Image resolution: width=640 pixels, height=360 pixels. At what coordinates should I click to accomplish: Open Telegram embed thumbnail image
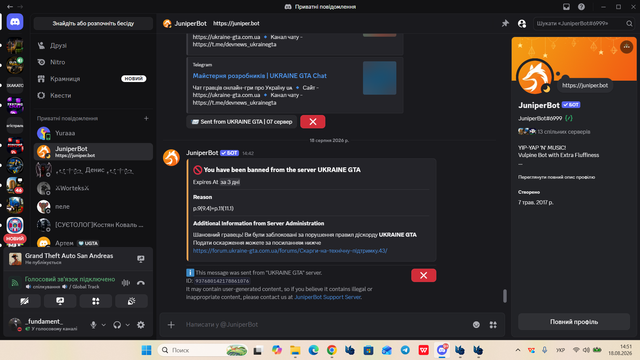tap(380, 78)
